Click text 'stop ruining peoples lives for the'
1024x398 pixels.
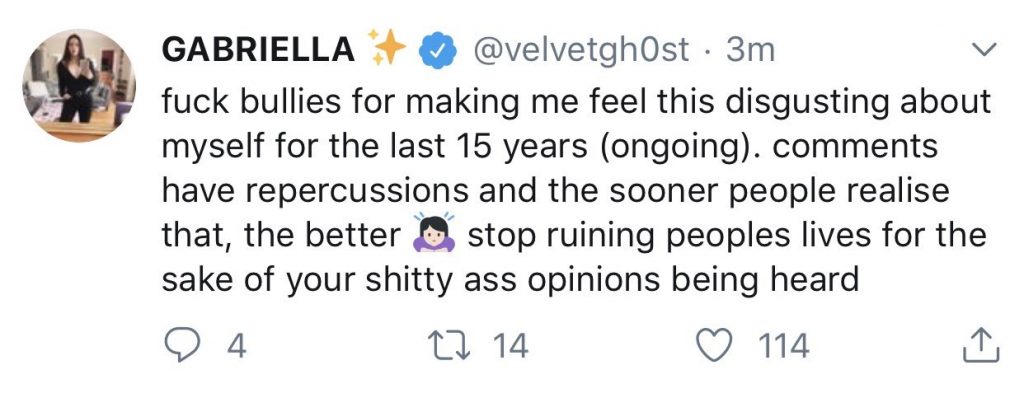click(727, 235)
